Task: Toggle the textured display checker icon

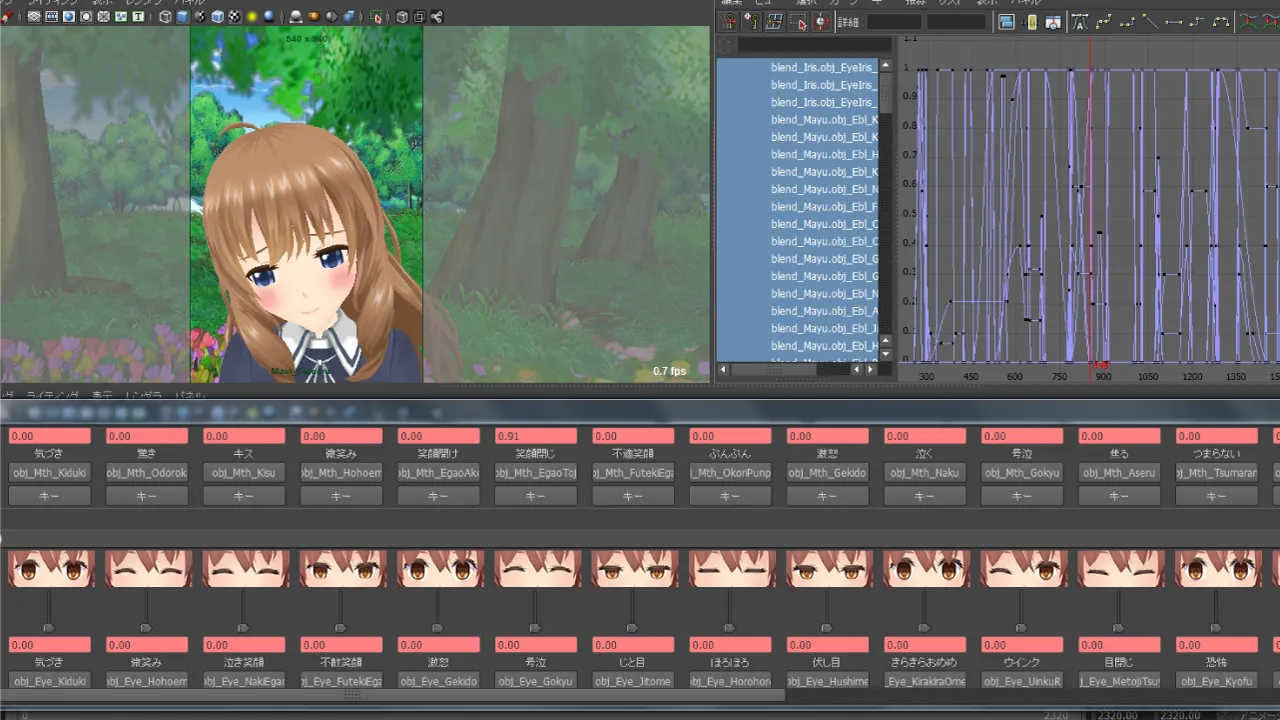Action: (234, 17)
